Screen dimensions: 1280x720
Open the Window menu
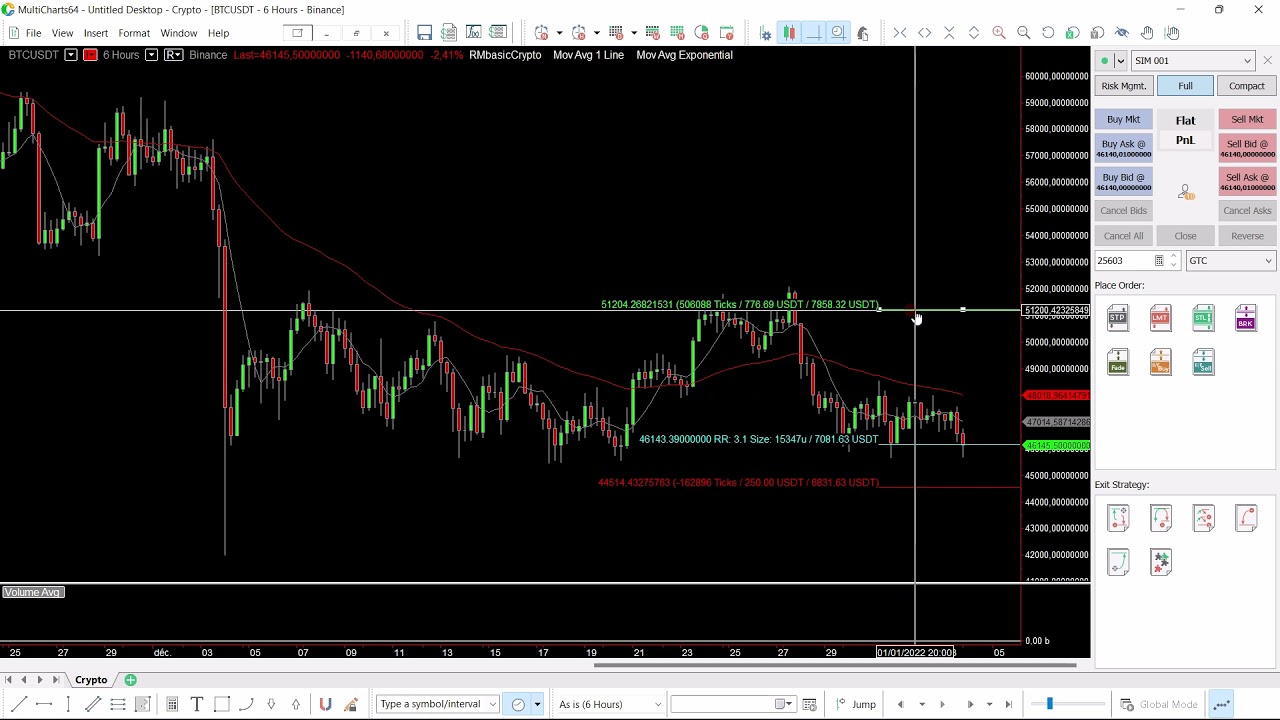(x=179, y=33)
